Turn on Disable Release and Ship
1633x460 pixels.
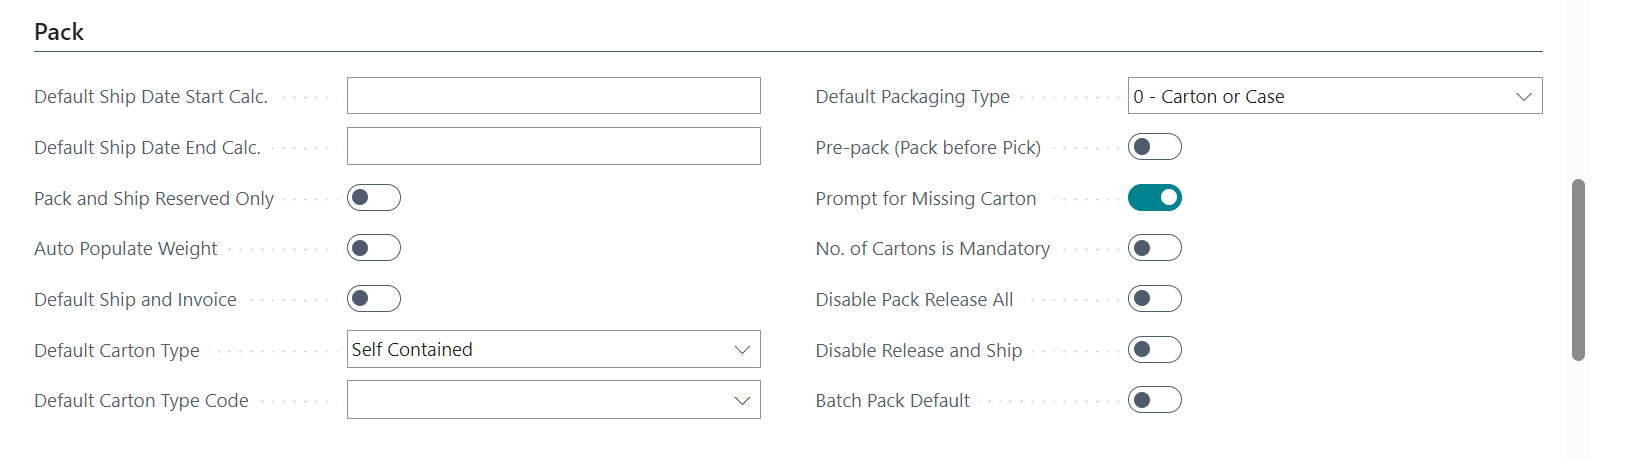[x=1154, y=350]
